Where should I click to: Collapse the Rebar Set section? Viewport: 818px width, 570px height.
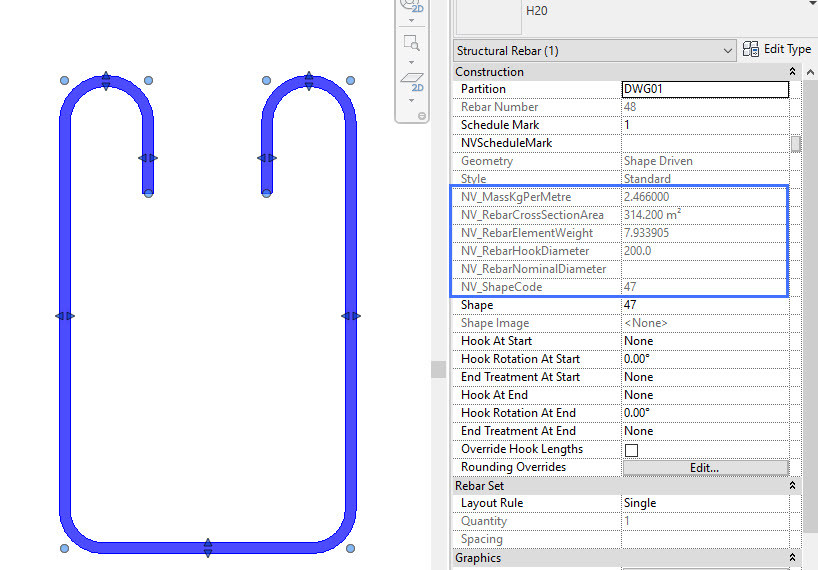(x=792, y=486)
